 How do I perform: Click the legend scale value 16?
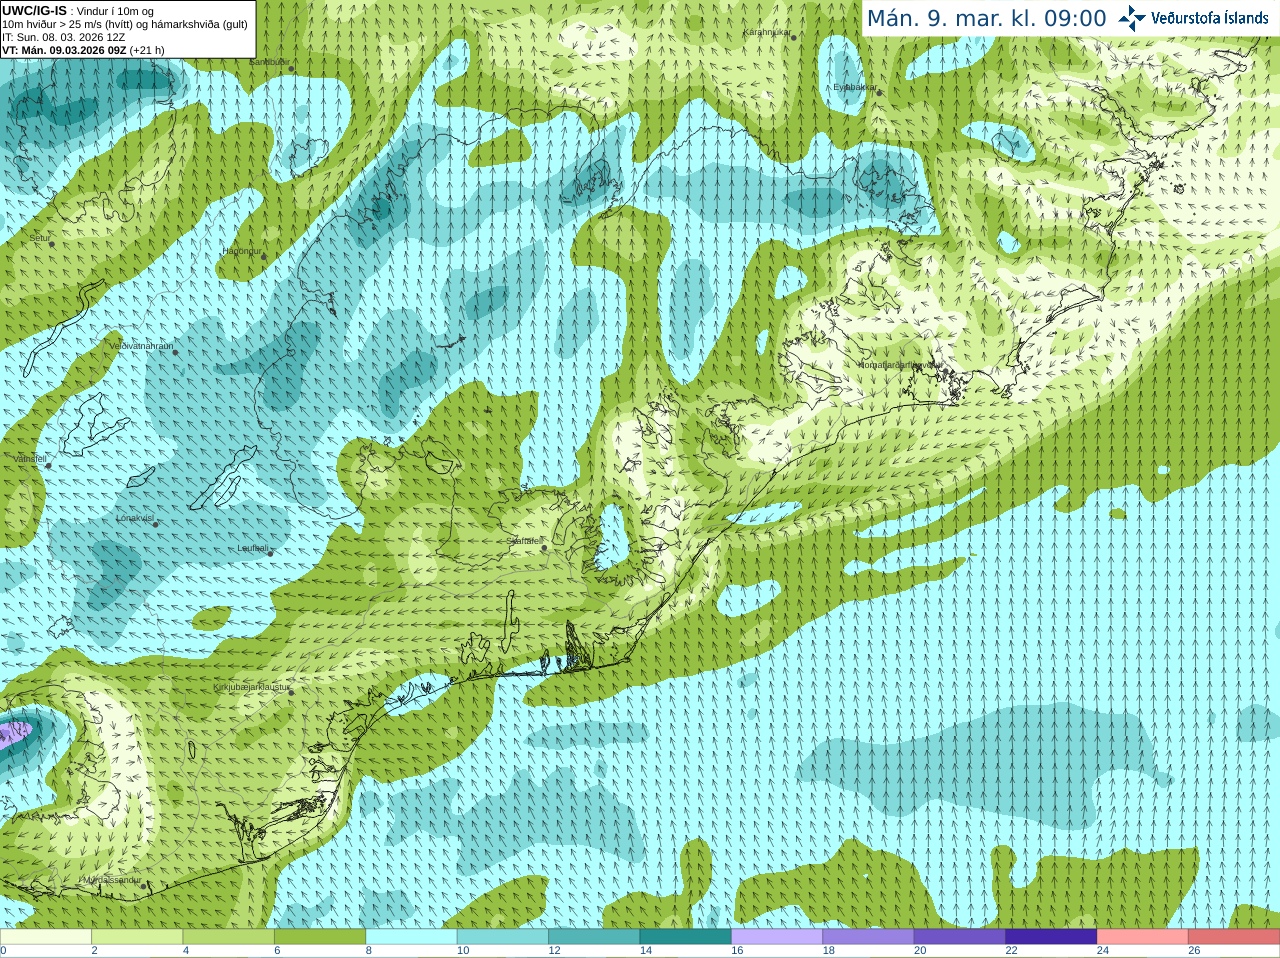(737, 951)
